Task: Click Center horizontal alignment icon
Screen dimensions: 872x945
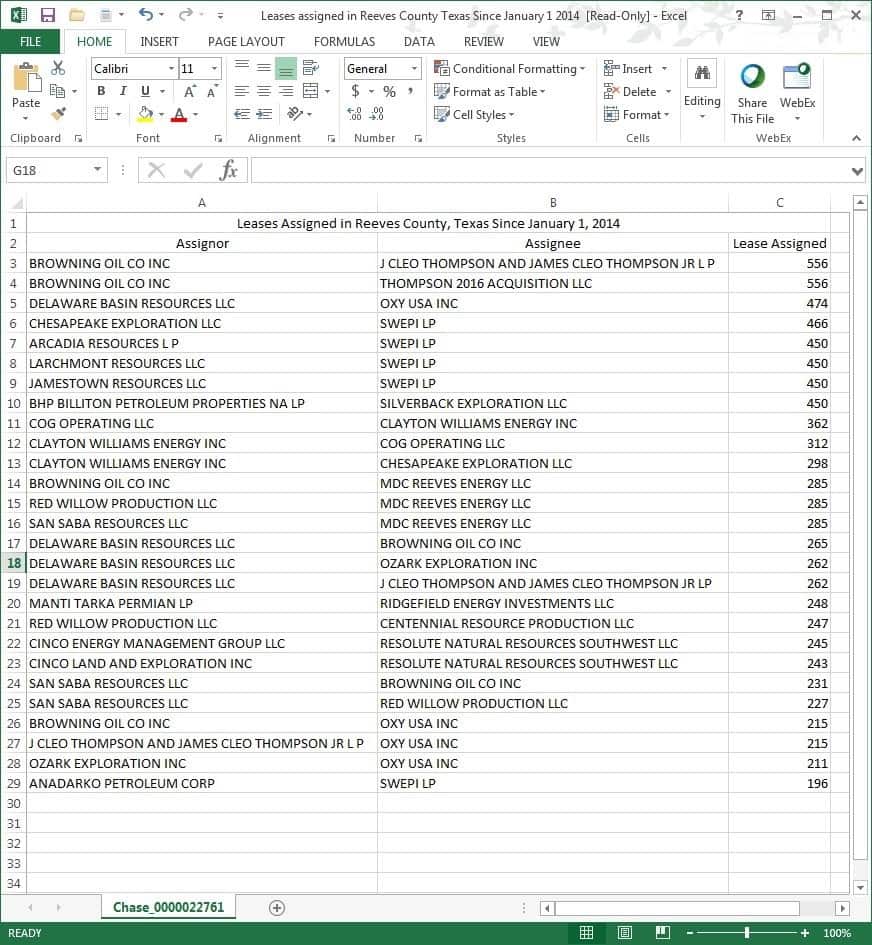Action: 263,91
